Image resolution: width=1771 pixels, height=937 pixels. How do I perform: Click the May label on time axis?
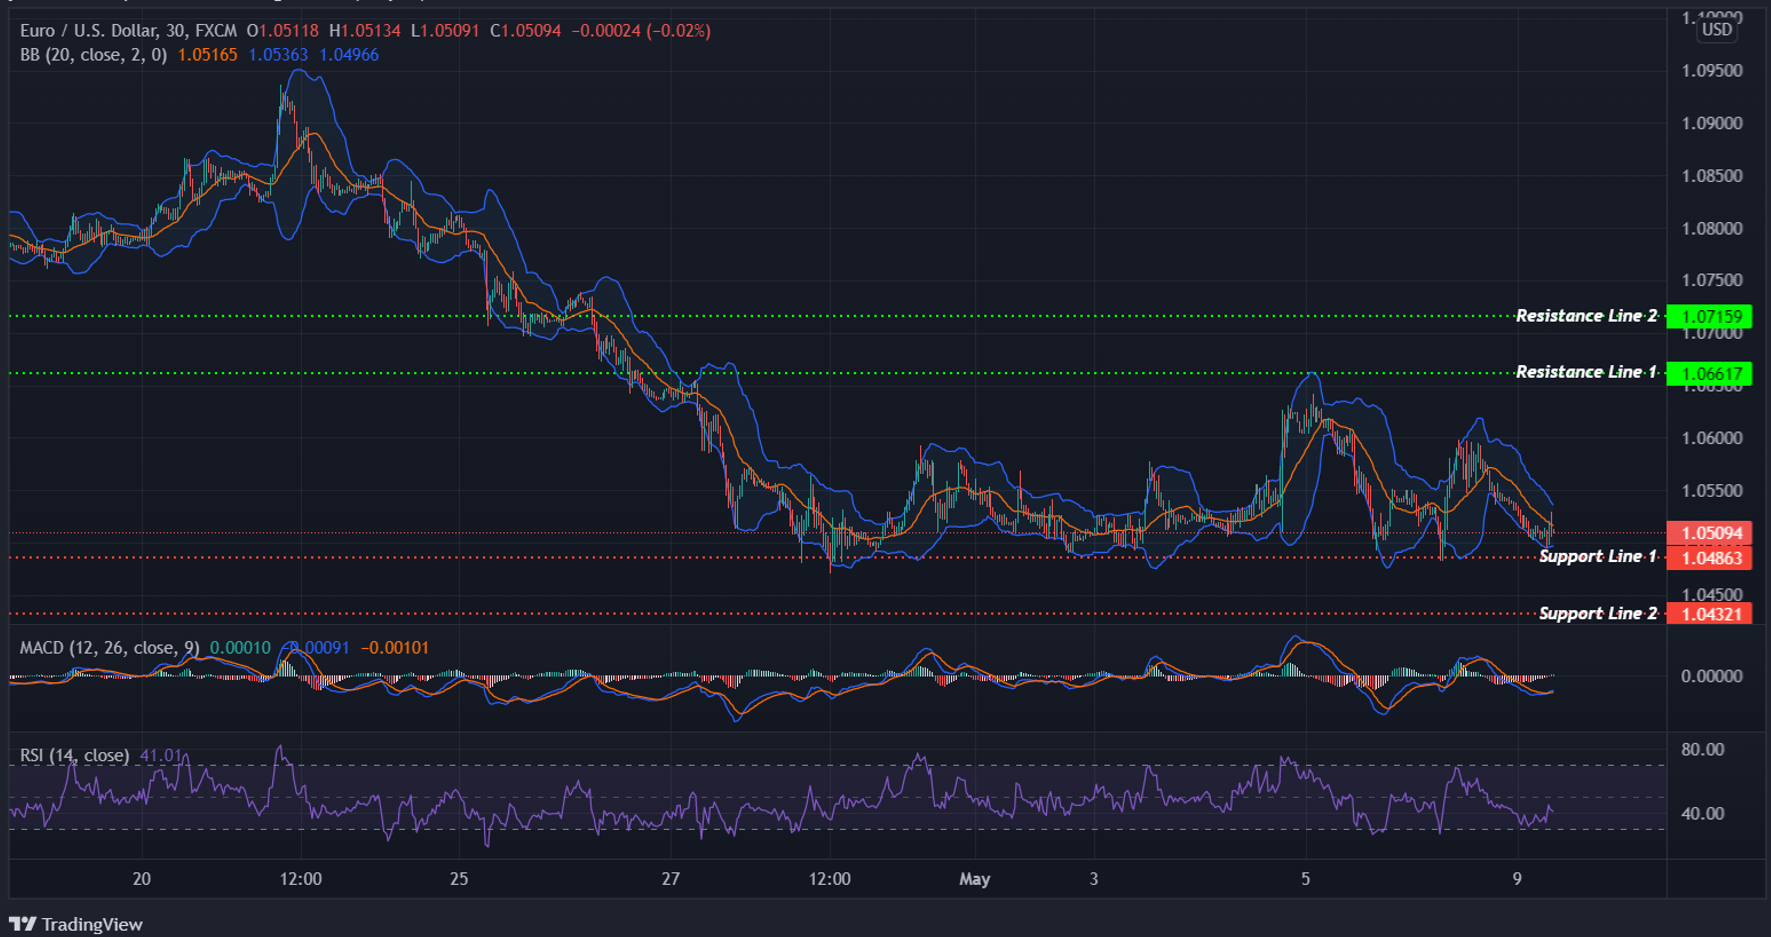974,879
